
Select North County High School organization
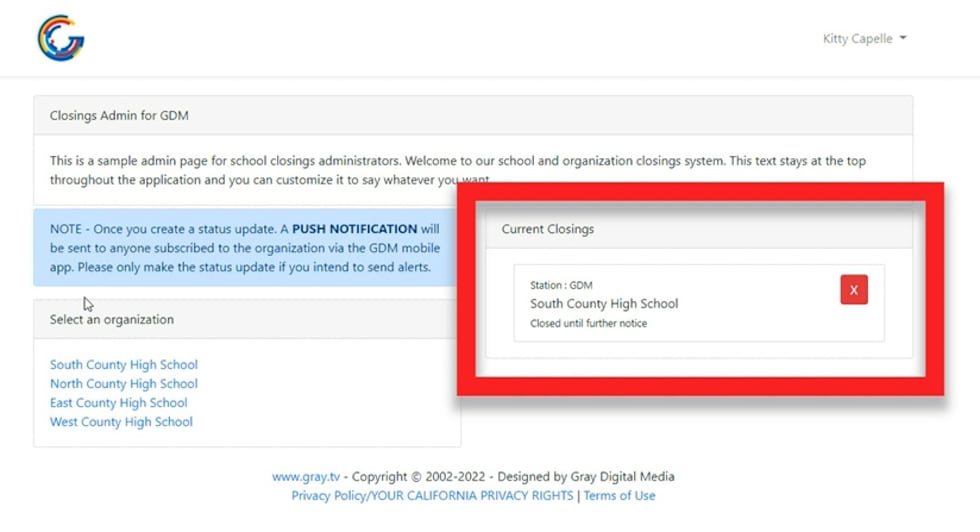click(124, 384)
